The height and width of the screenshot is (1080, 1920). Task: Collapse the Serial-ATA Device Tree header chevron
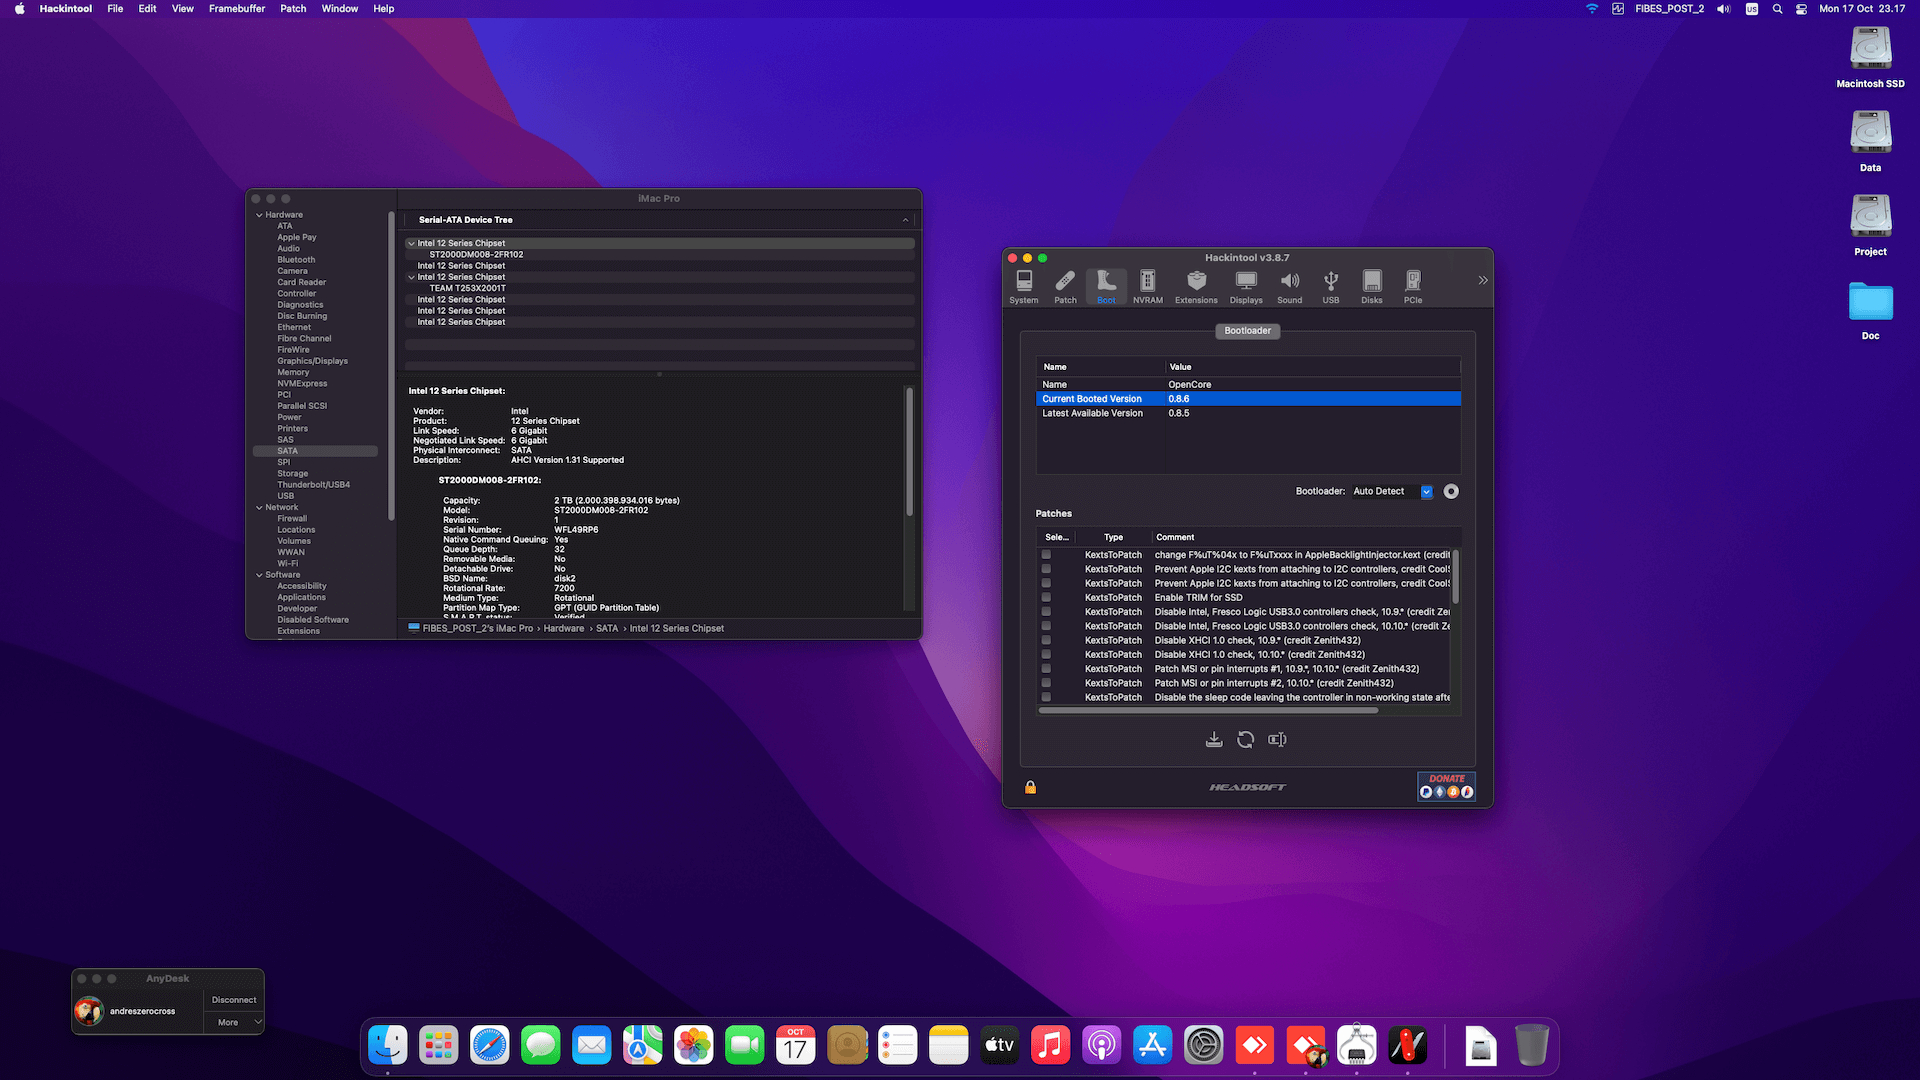(906, 220)
